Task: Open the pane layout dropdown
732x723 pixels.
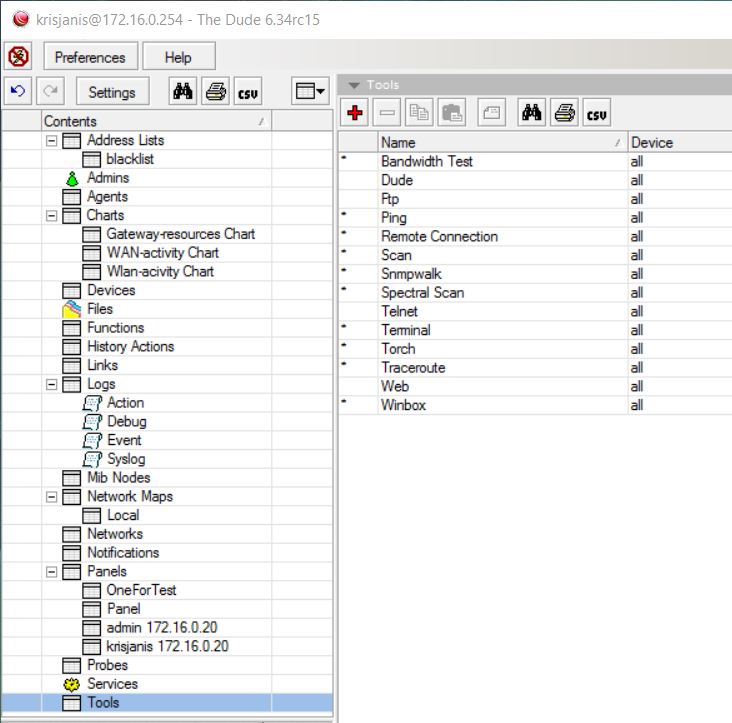Action: (310, 91)
